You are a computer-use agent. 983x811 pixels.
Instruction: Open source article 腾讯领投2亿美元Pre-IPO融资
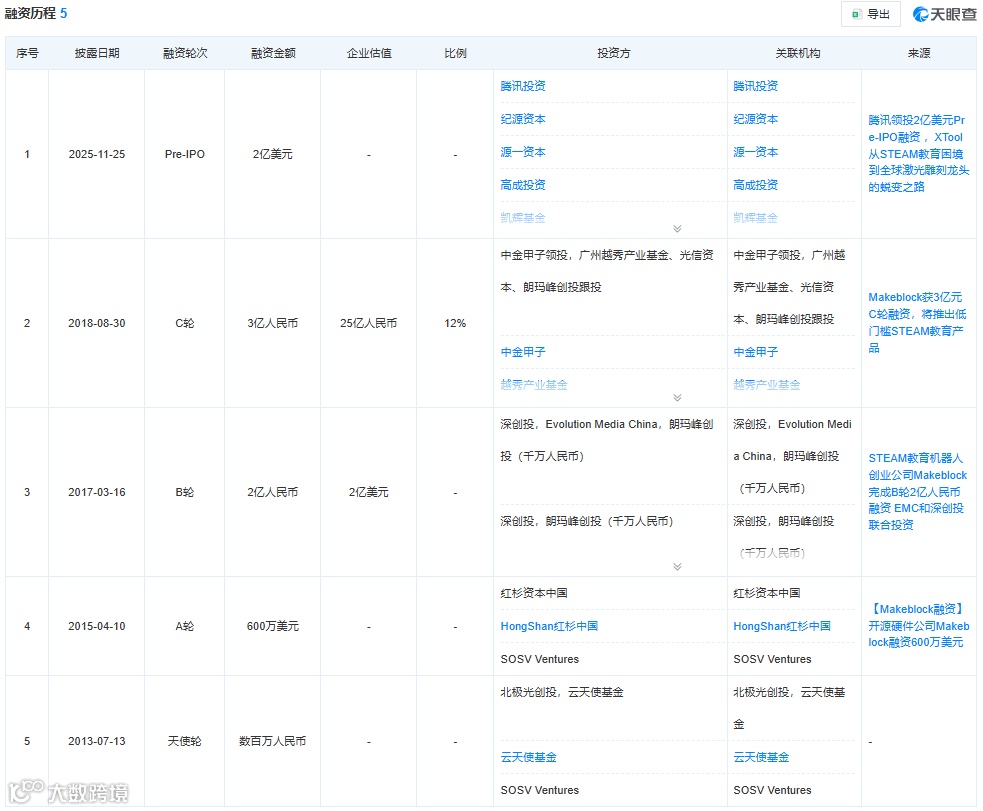click(918, 154)
